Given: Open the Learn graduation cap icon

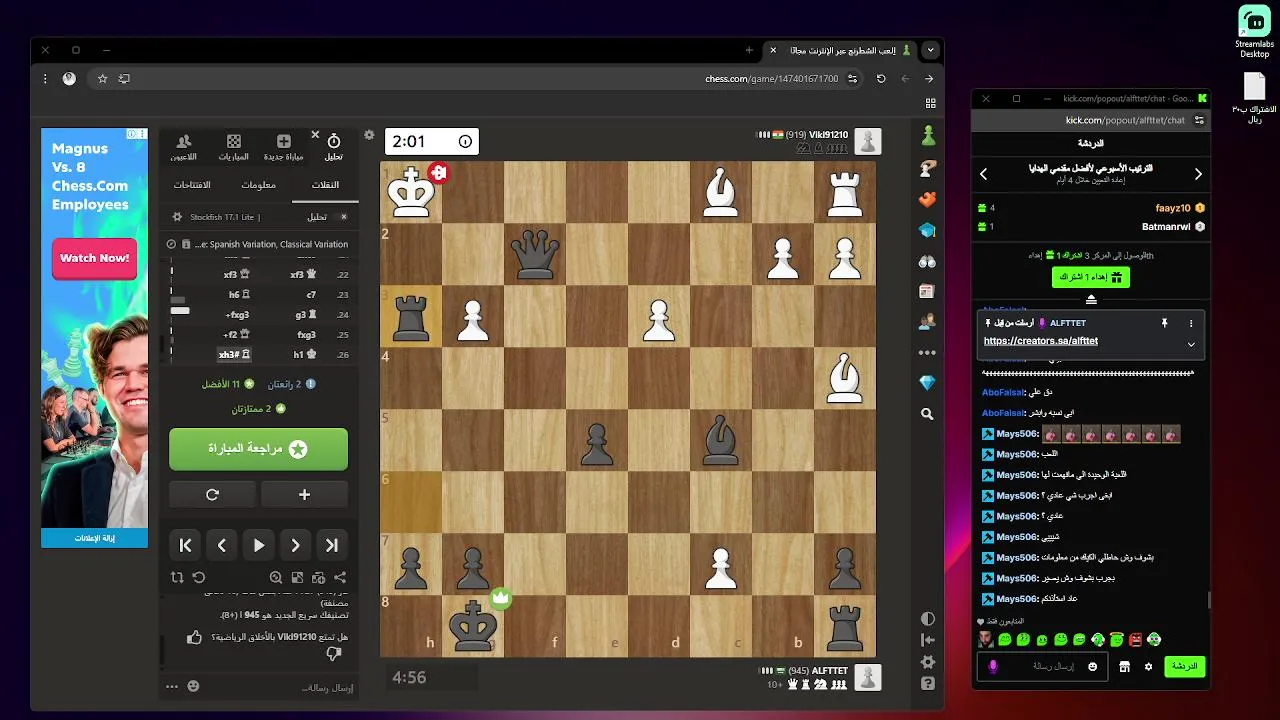Looking at the screenshot, I should click(928, 230).
